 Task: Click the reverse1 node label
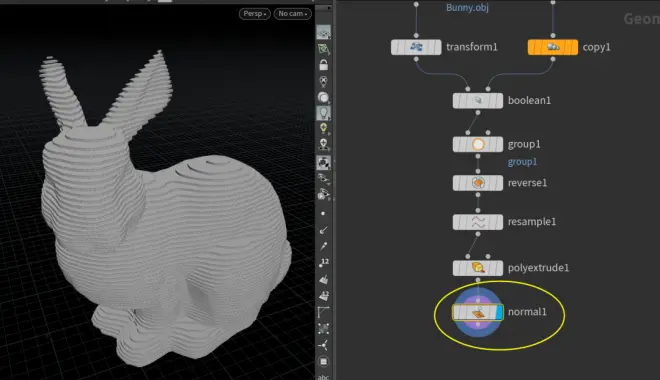tap(527, 183)
